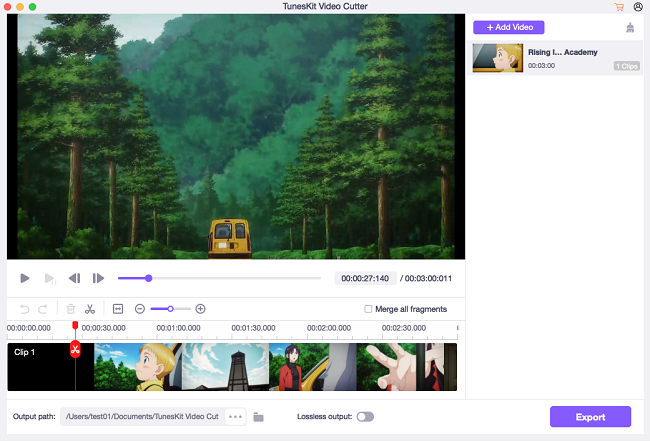Browse output path with three-dots button
The height and width of the screenshot is (441, 650).
235,417
